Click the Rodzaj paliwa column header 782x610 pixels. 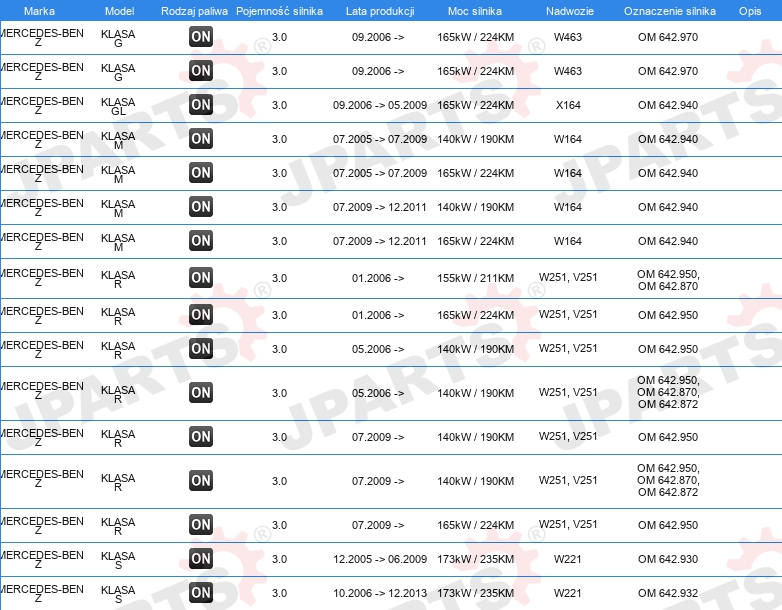(195, 11)
